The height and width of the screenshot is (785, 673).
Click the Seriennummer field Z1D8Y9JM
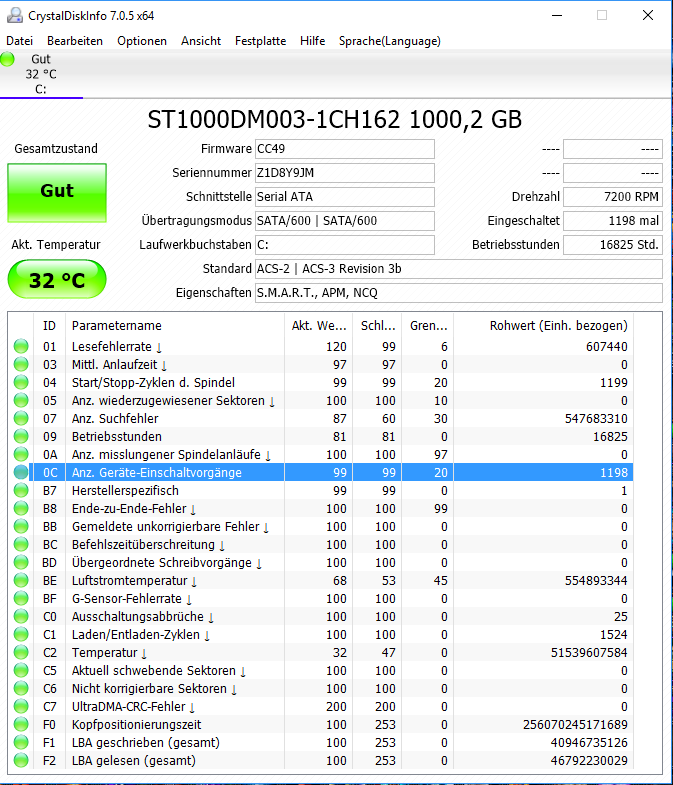coord(345,173)
